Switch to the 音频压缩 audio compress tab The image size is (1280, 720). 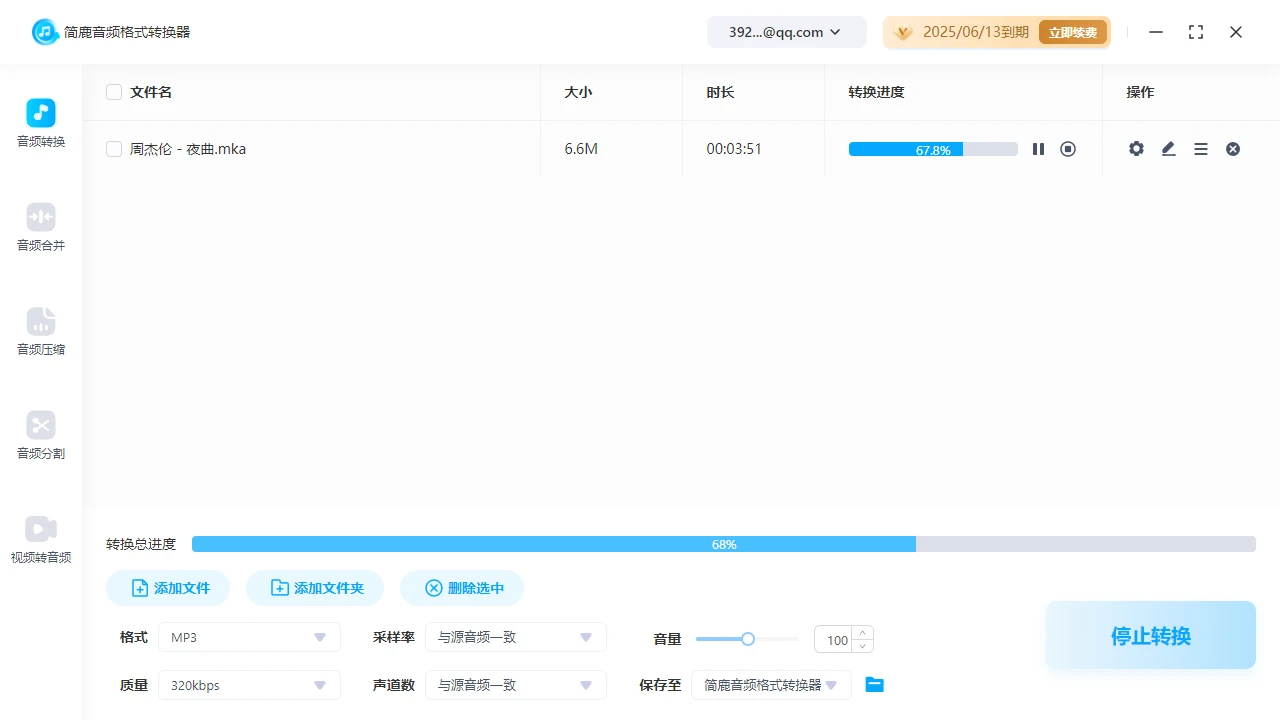click(x=41, y=332)
